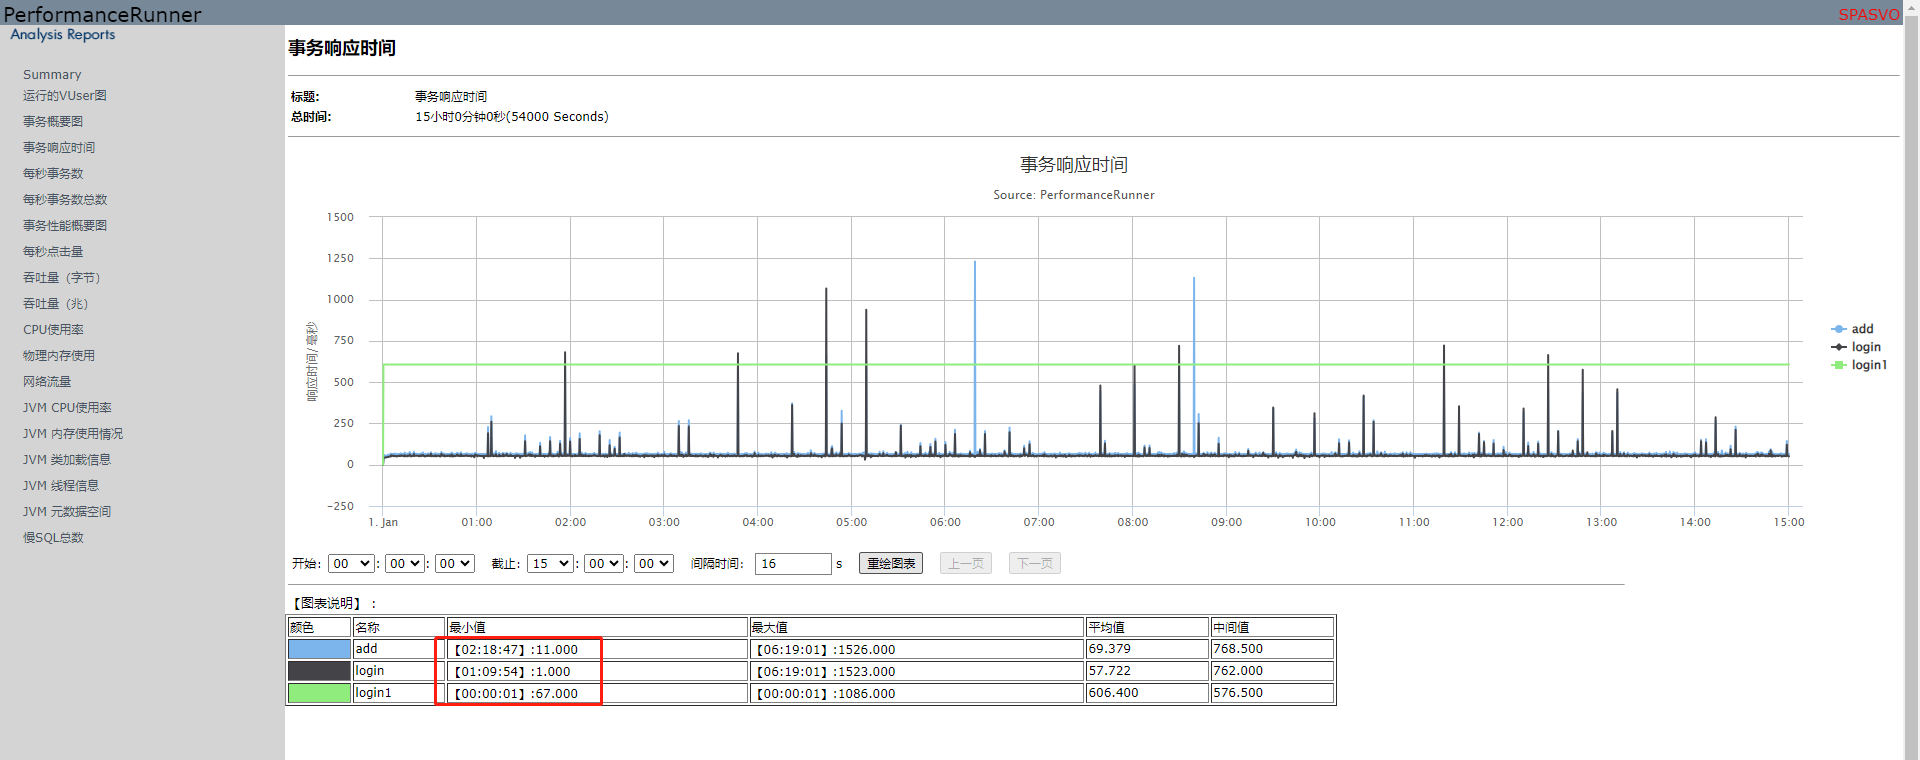Viewport: 1920px width, 760px height.
Task: Click the green login1 color swatch in table
Action: click(319, 693)
